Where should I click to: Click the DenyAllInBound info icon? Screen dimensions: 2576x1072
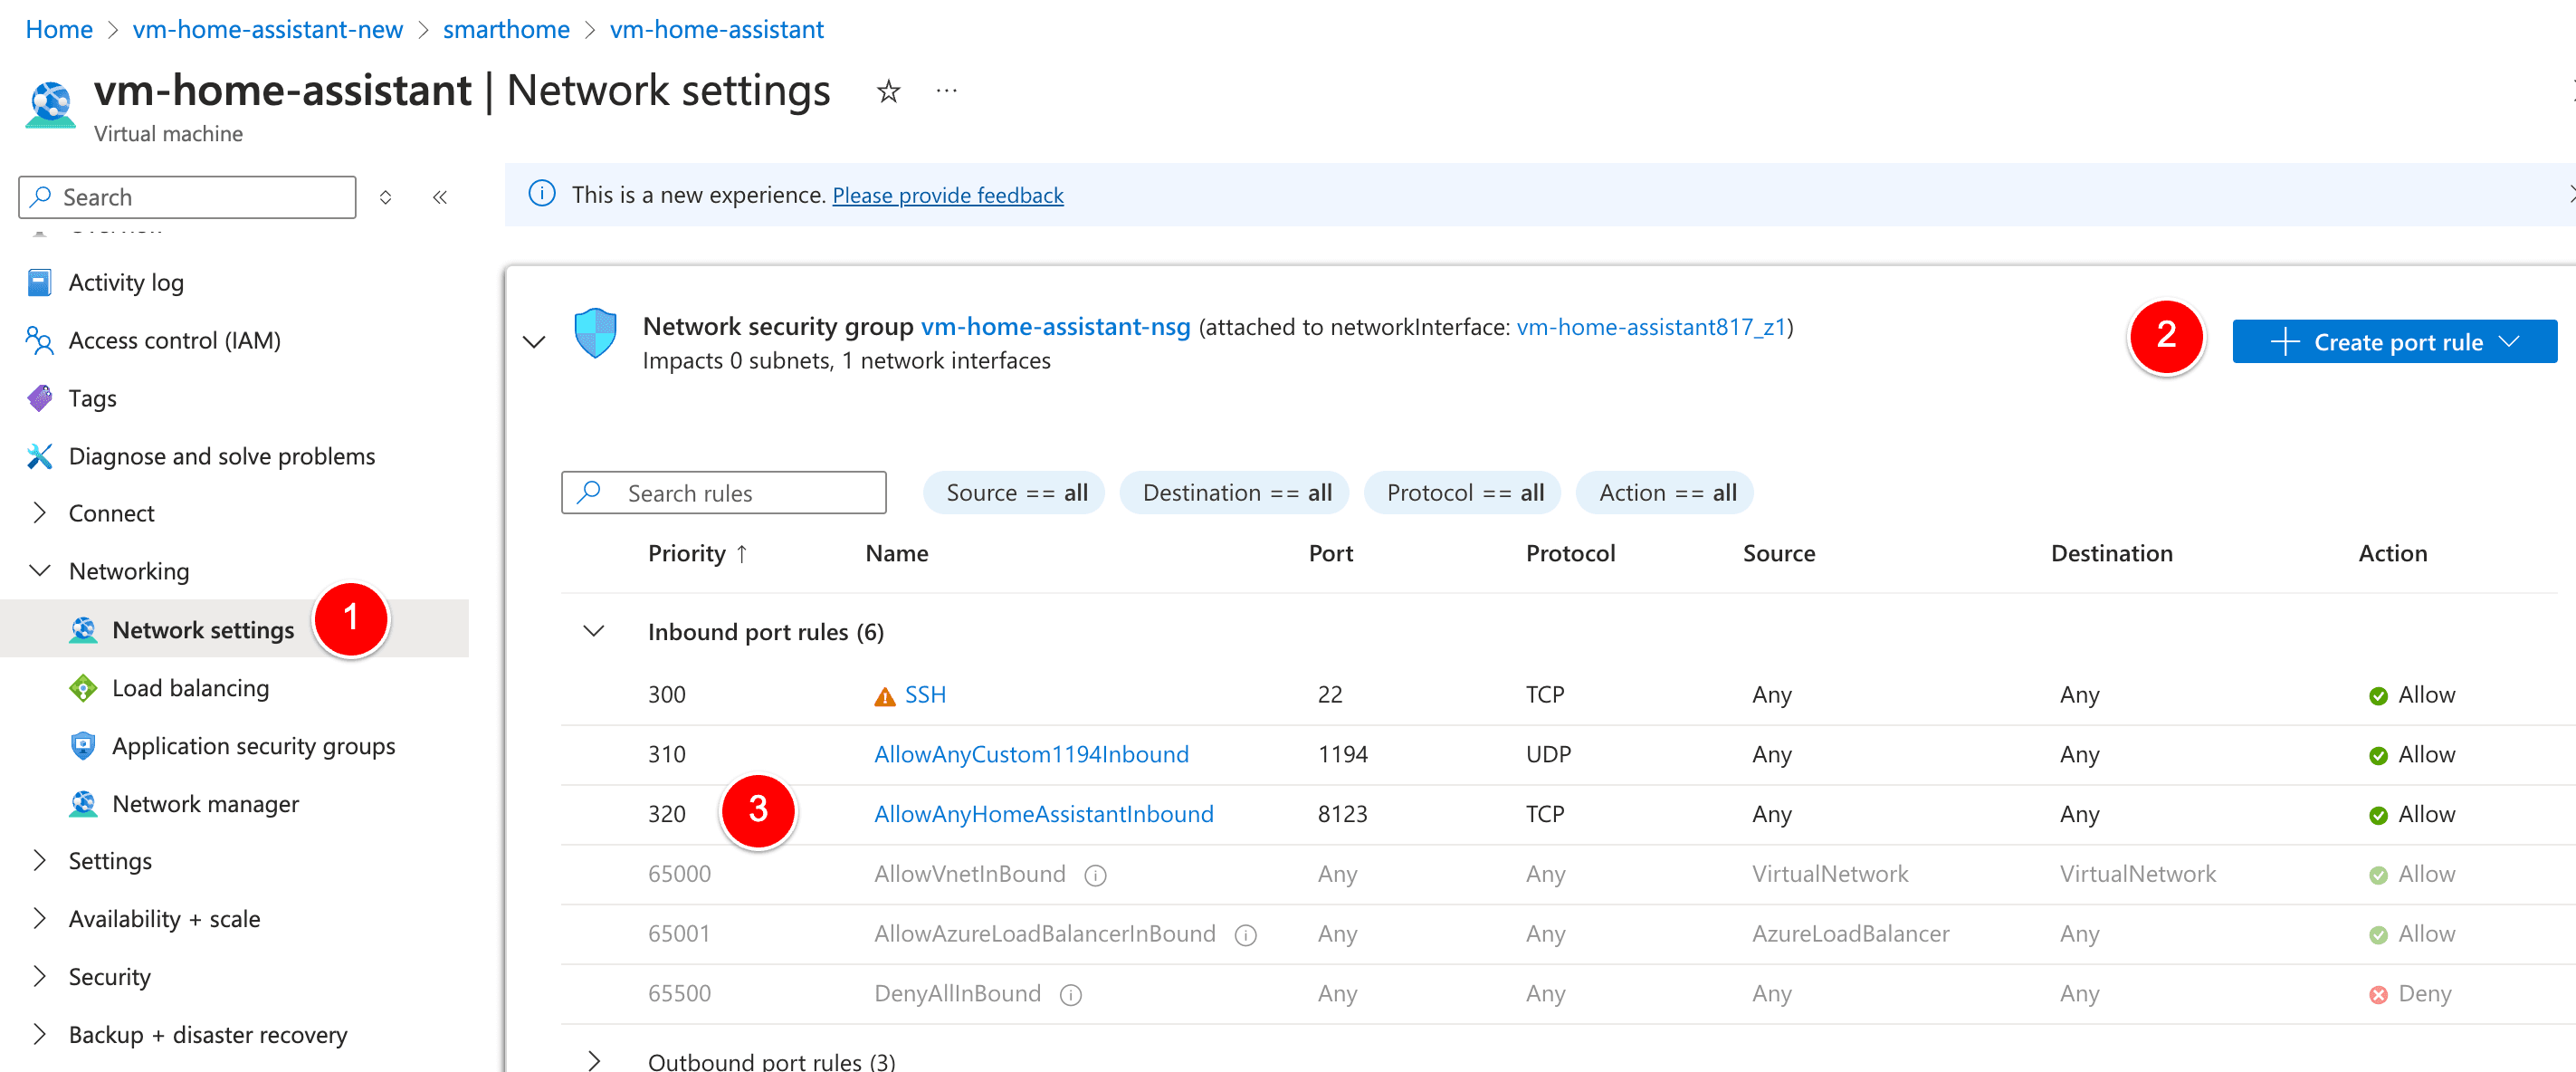click(1070, 995)
